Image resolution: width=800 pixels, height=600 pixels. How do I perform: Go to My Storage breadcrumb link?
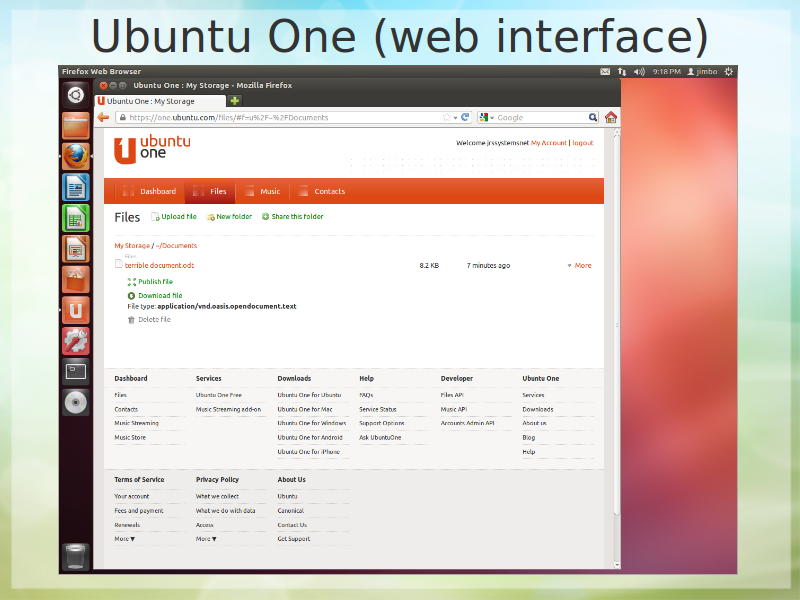pos(132,245)
